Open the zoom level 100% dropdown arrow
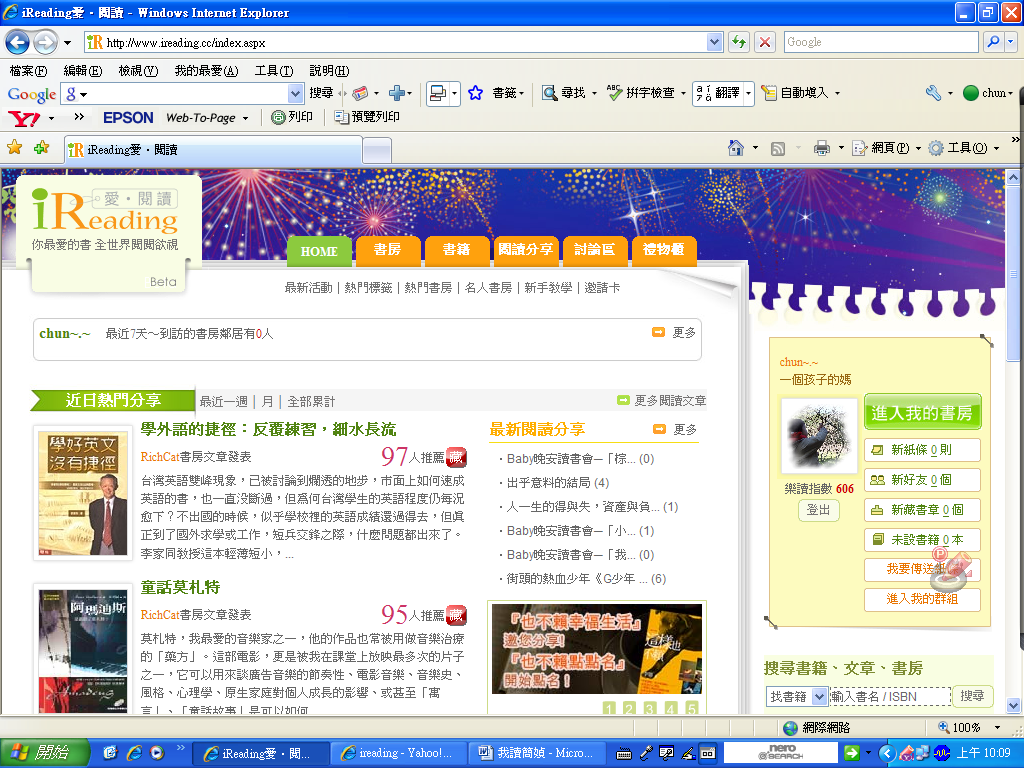 [997, 728]
